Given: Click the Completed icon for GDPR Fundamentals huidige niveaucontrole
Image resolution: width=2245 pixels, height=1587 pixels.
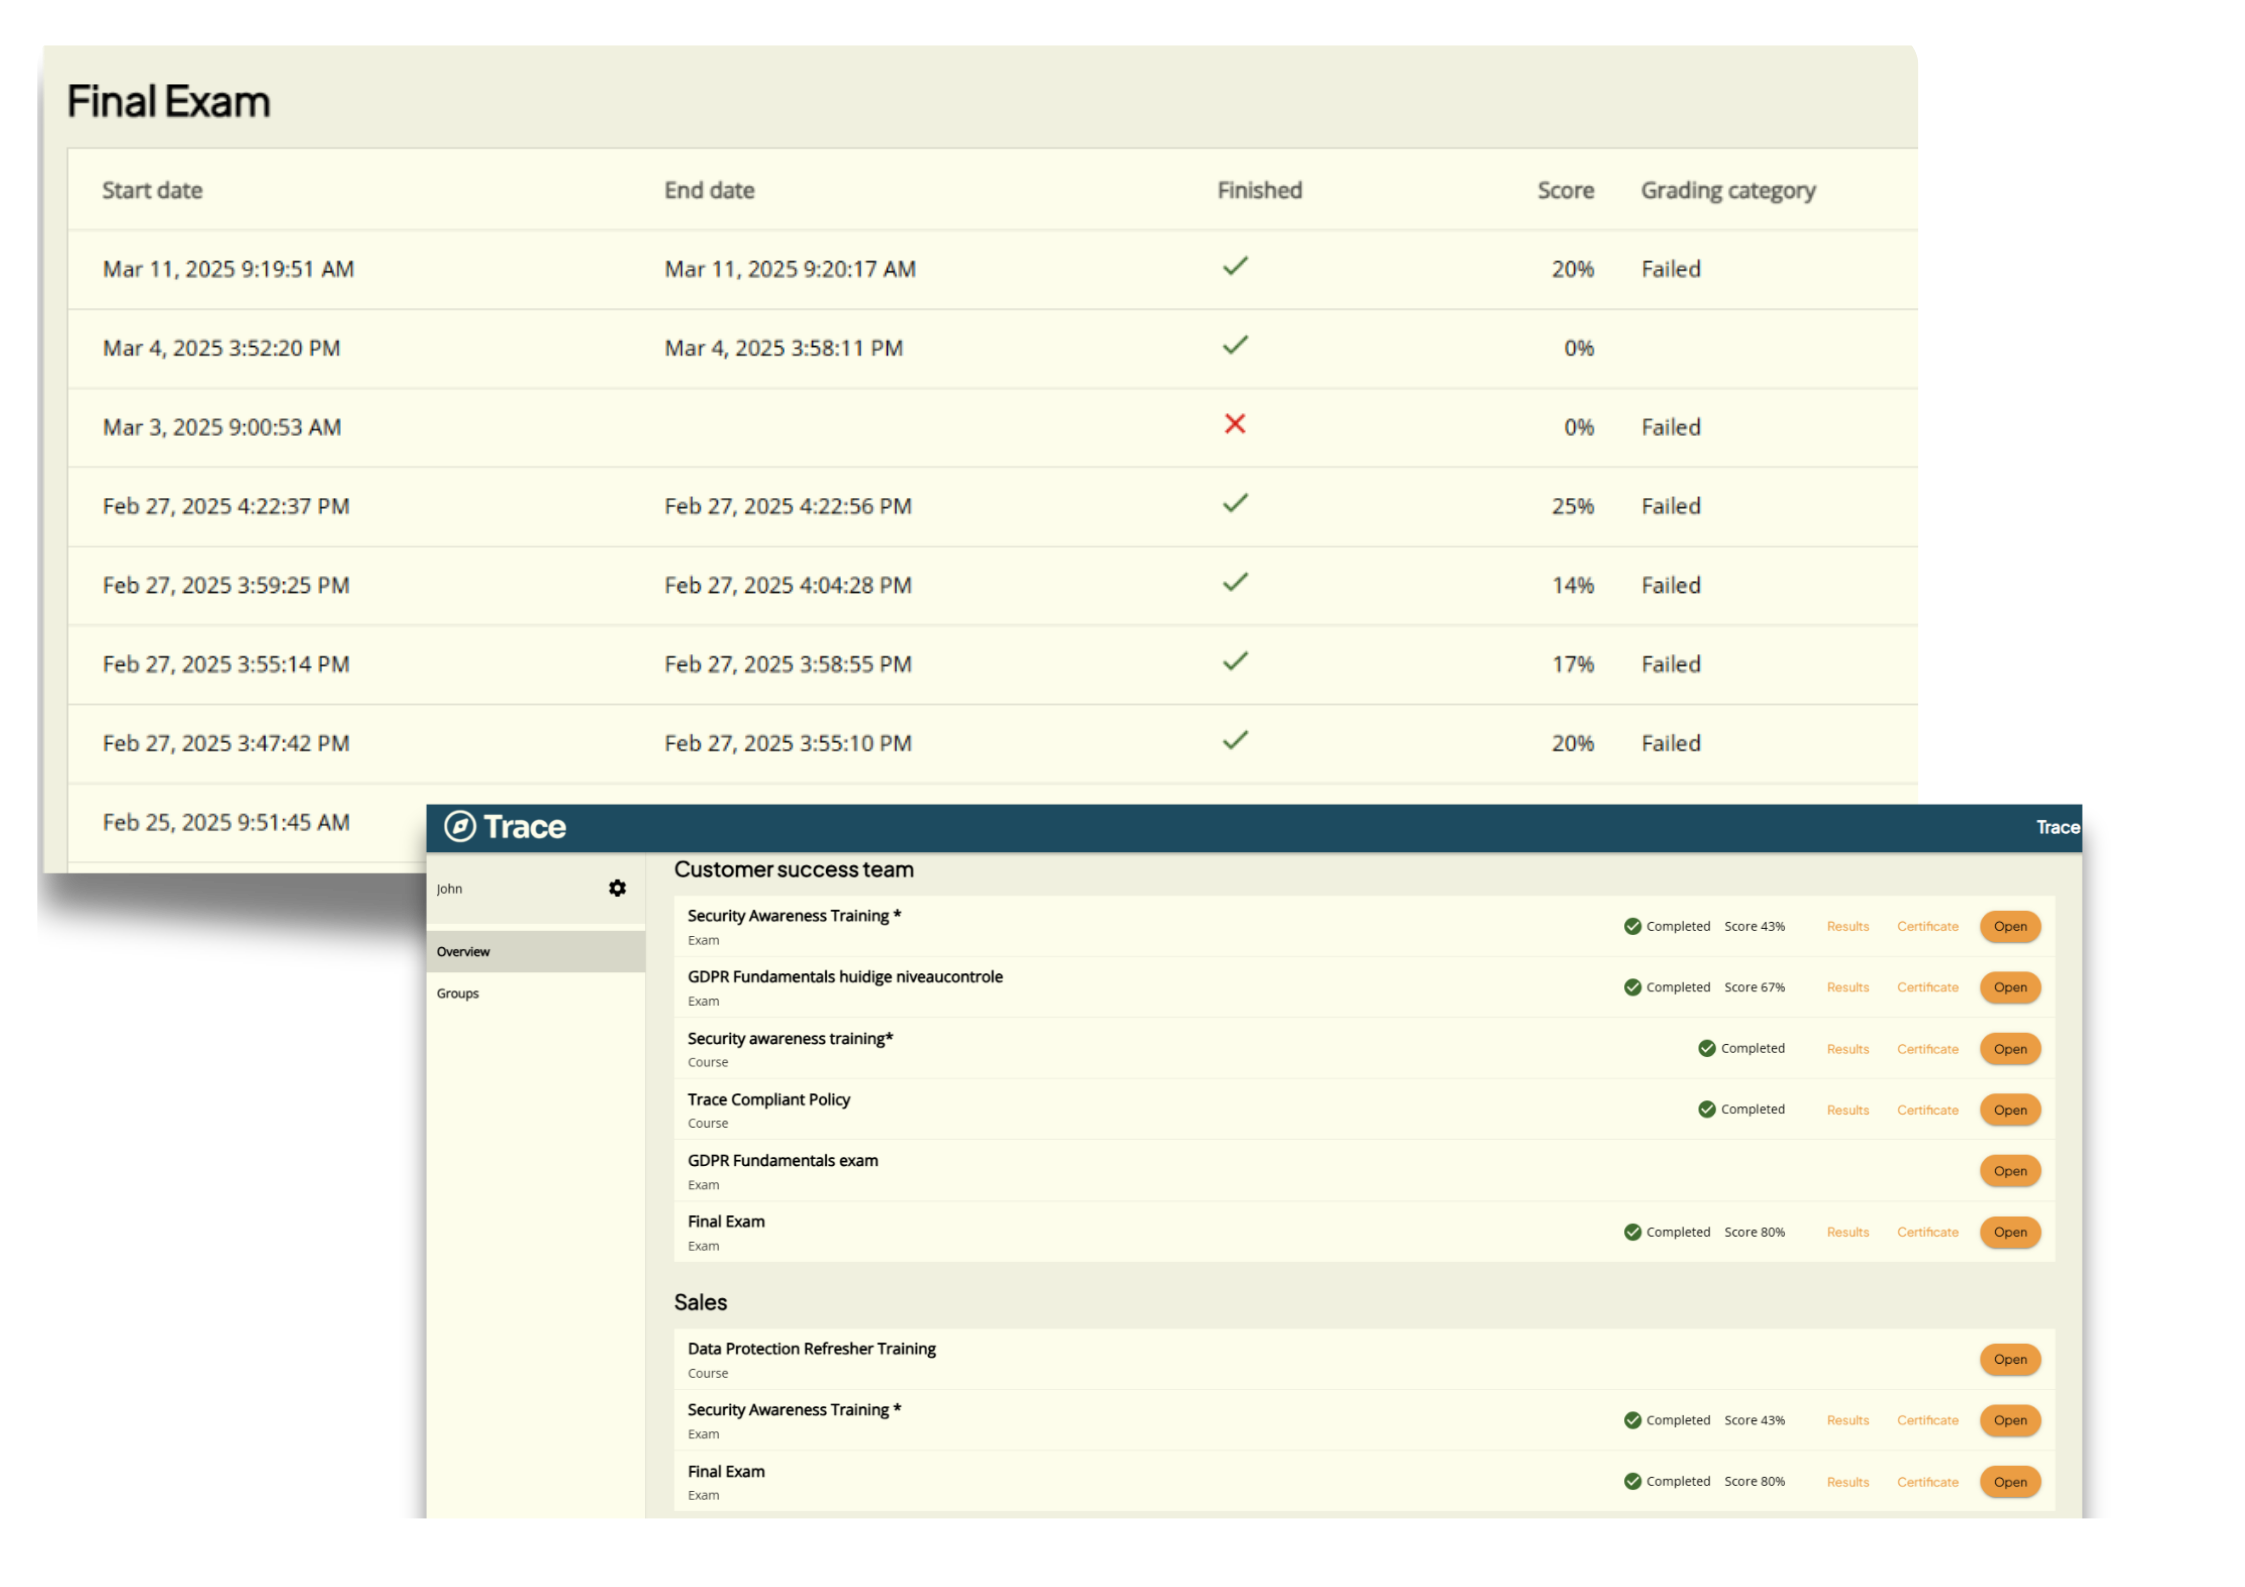Looking at the screenshot, I should coord(1633,987).
